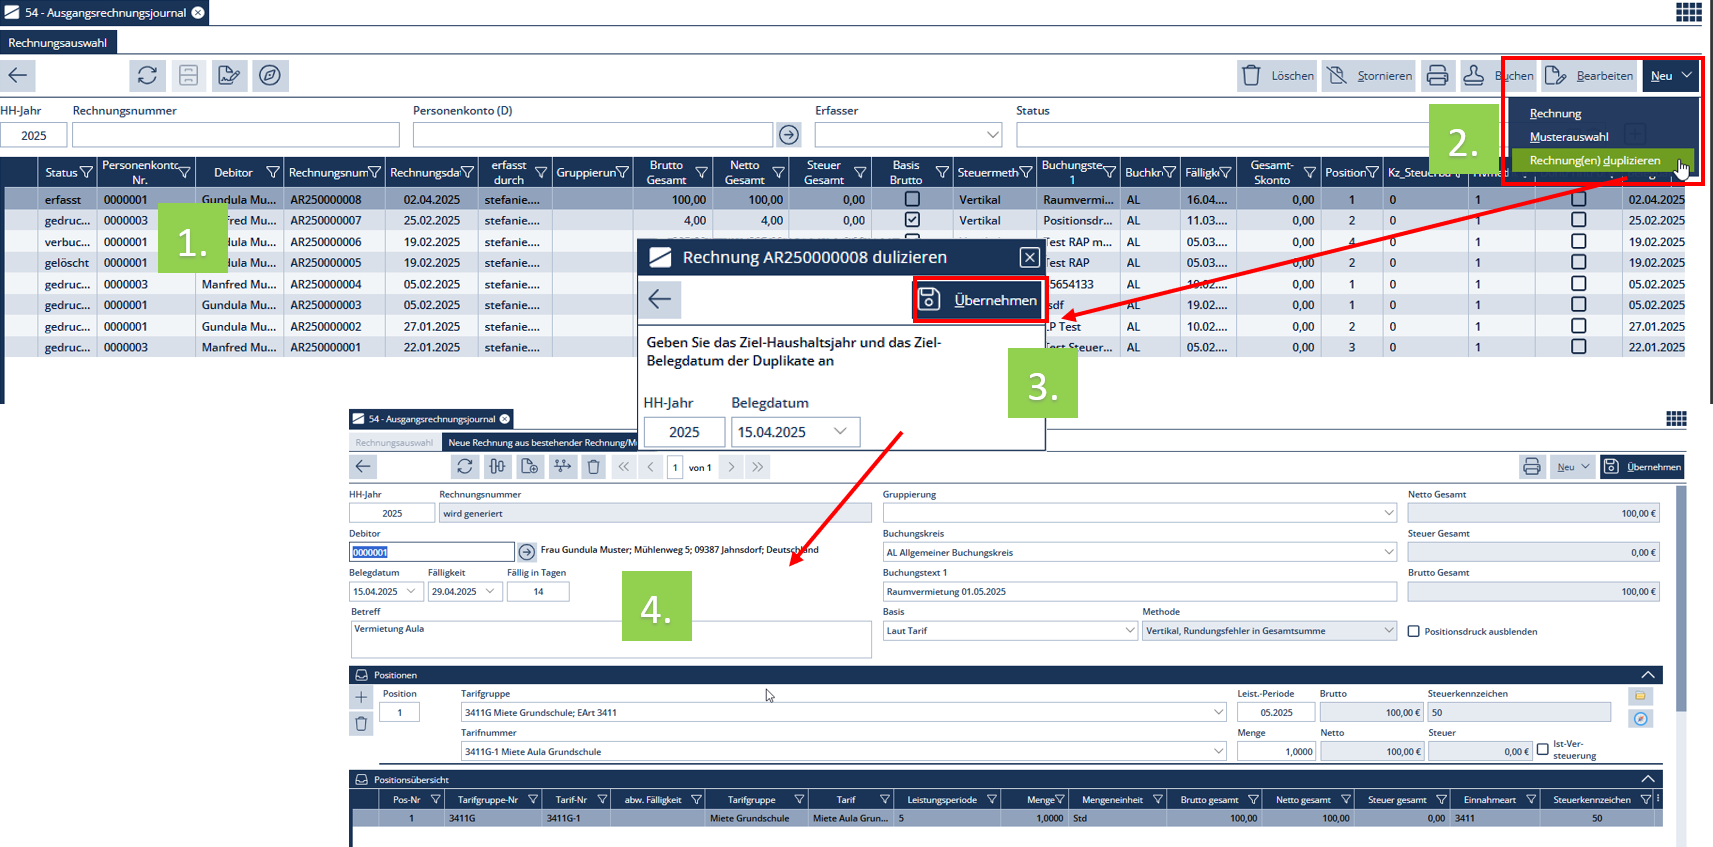Select Rechnung(en) duplizieren menu entry
Viewport: 1713px width, 847px height.
1594,160
